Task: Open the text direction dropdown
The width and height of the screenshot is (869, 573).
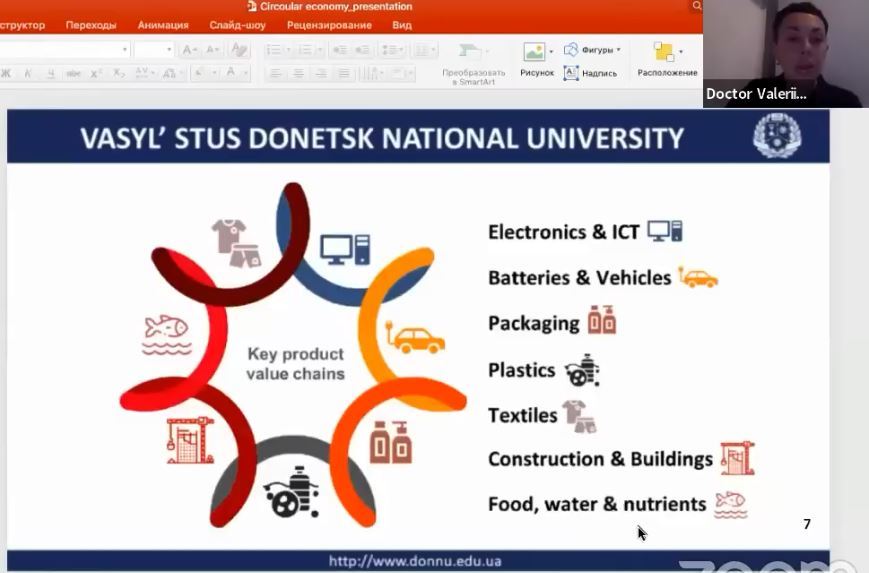Action: pyautogui.click(x=372, y=73)
